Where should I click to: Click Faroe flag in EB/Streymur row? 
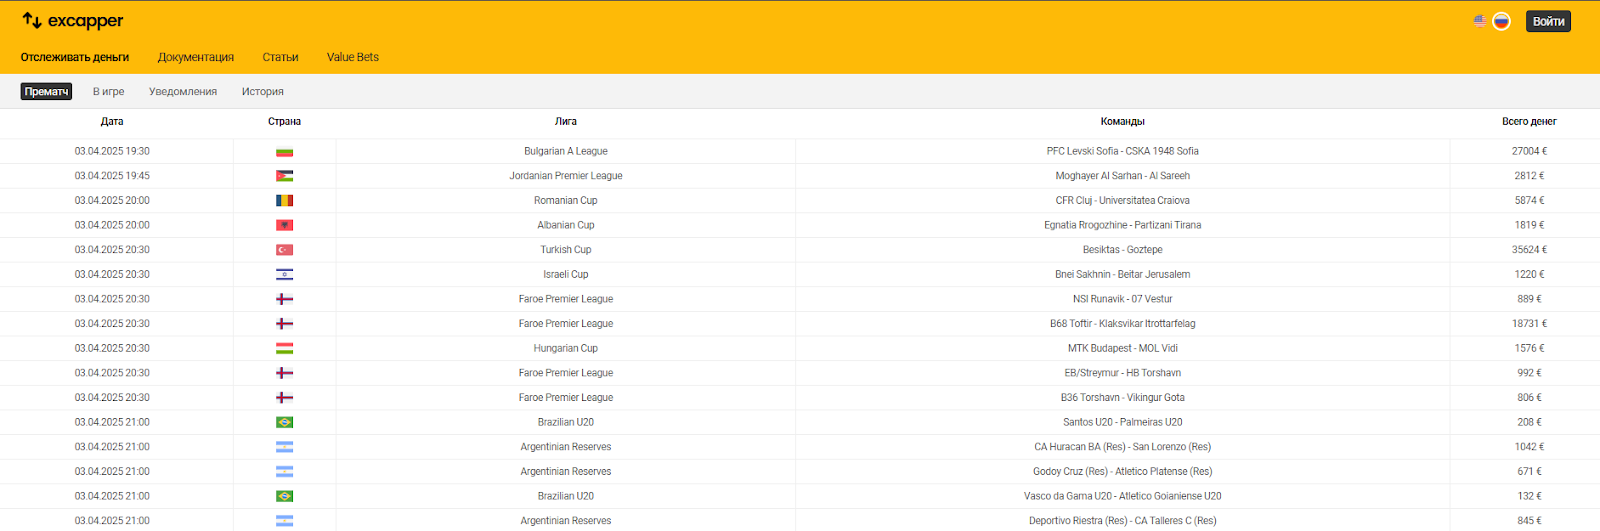284,373
